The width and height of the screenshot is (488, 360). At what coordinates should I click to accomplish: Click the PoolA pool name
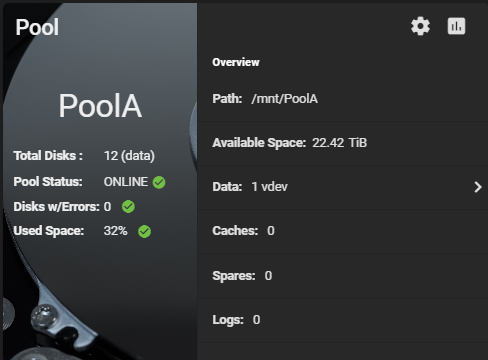(x=100, y=106)
